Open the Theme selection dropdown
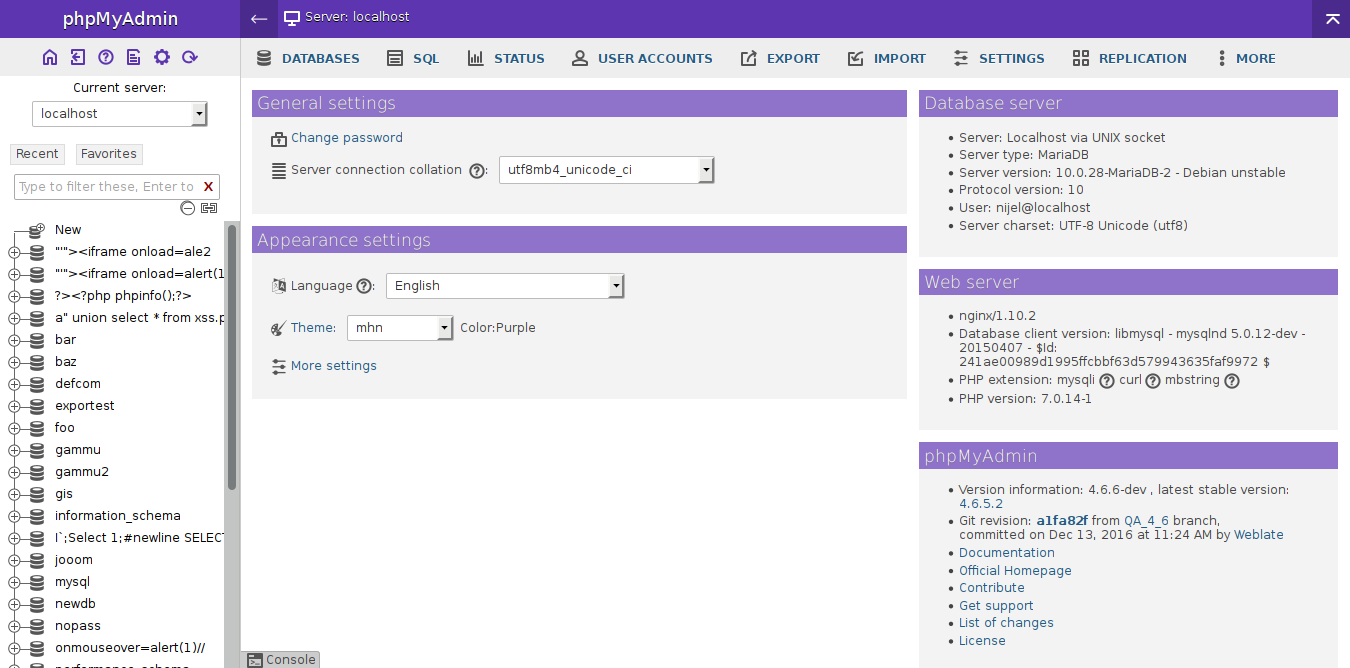Image resolution: width=1350 pixels, height=668 pixels. (x=400, y=328)
